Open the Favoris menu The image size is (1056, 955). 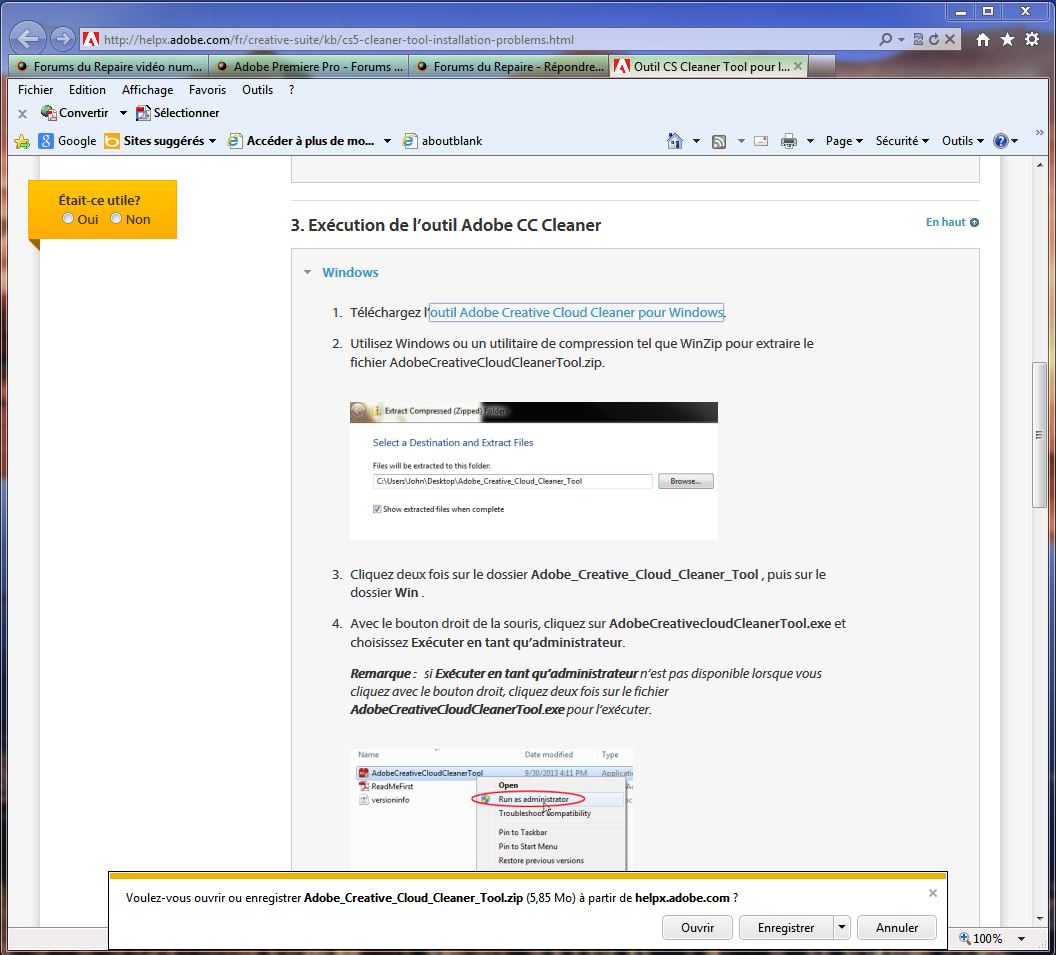[x=207, y=90]
